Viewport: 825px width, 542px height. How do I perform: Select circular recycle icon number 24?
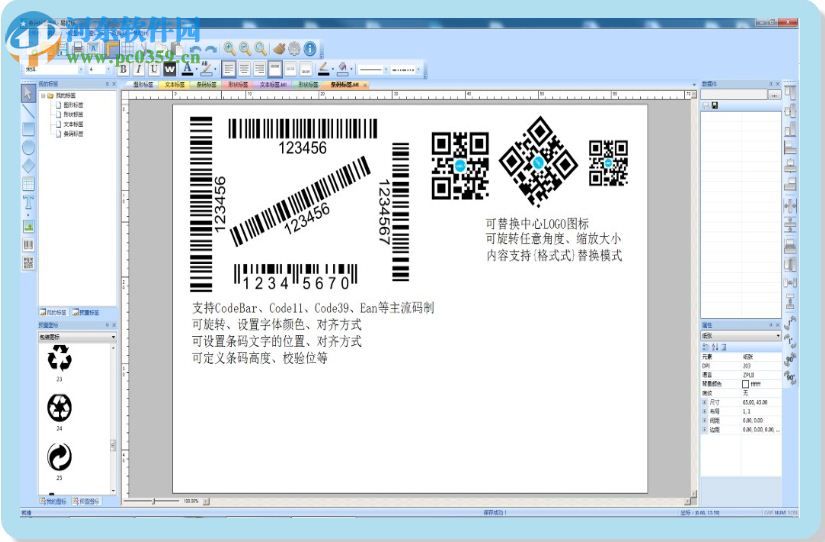tap(59, 408)
